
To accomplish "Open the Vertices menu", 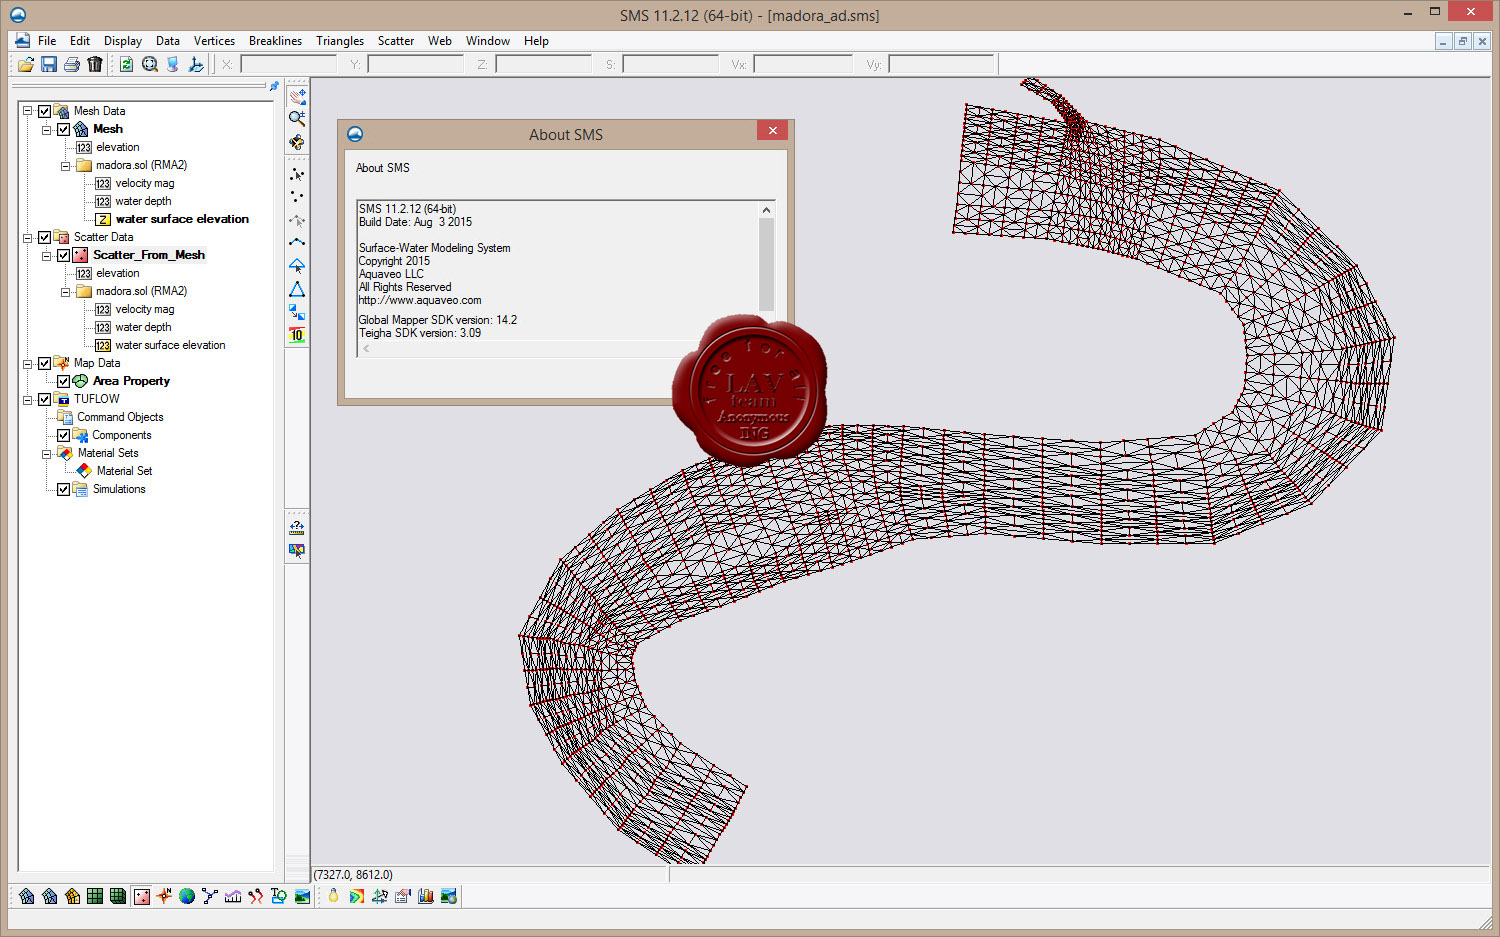I will (214, 41).
